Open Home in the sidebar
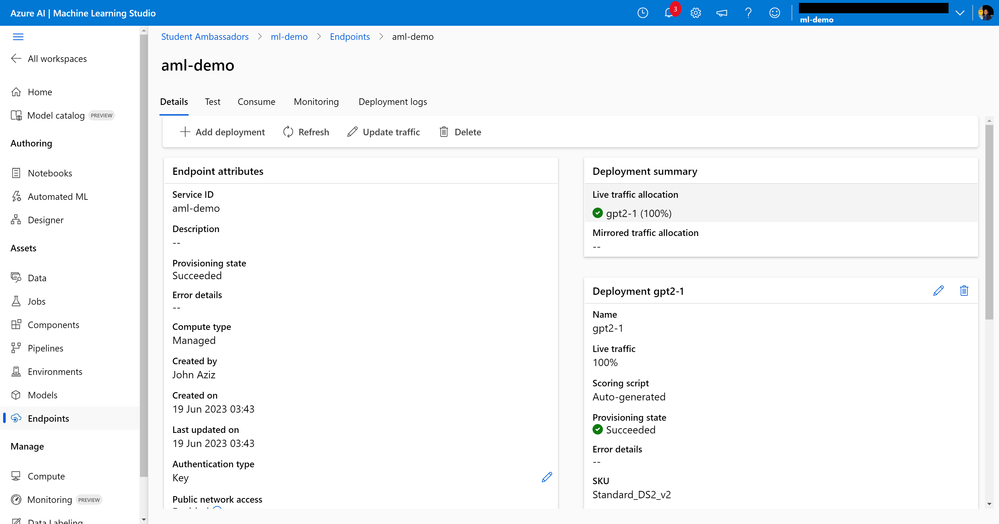 click(40, 92)
